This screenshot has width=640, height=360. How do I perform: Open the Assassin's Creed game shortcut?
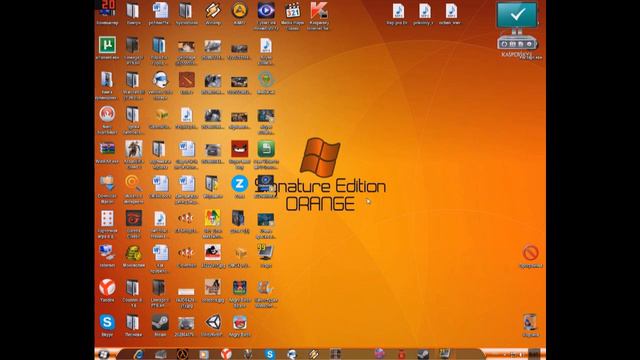pos(133,149)
